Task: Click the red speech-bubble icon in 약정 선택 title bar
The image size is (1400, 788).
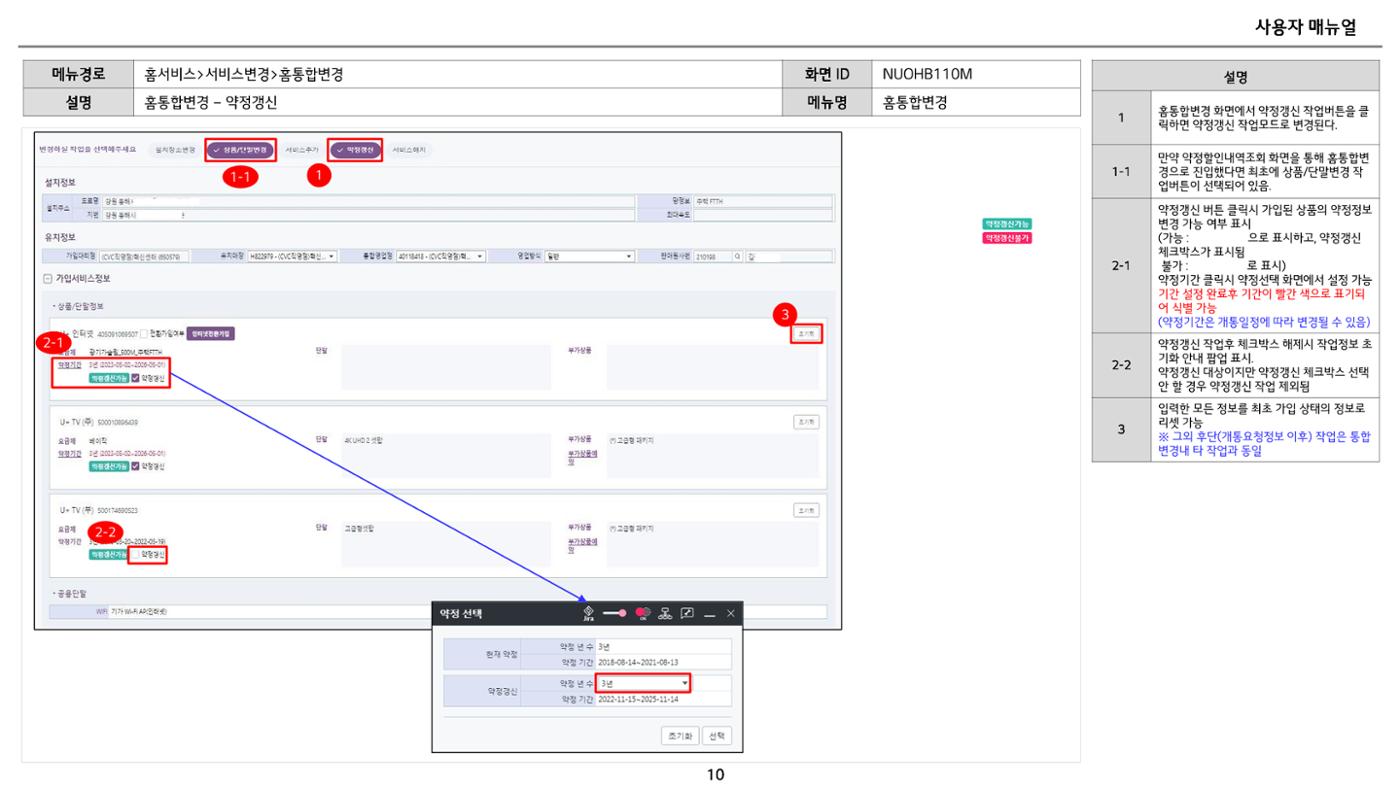Action: (x=643, y=613)
